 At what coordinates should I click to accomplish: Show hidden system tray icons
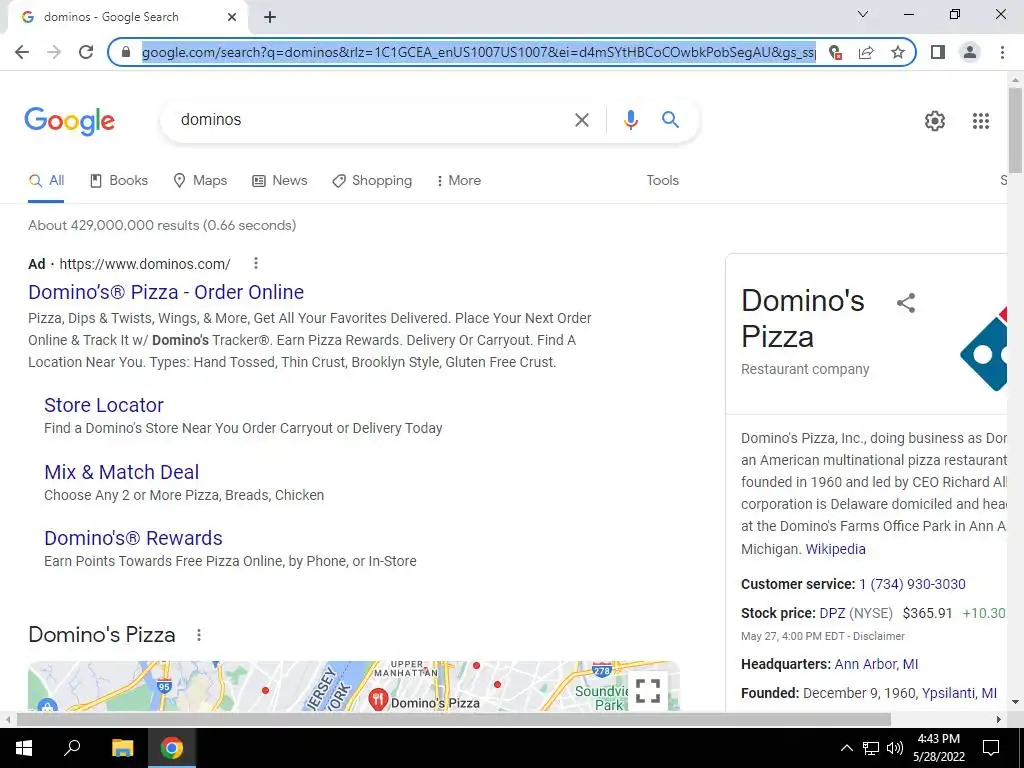tap(846, 748)
